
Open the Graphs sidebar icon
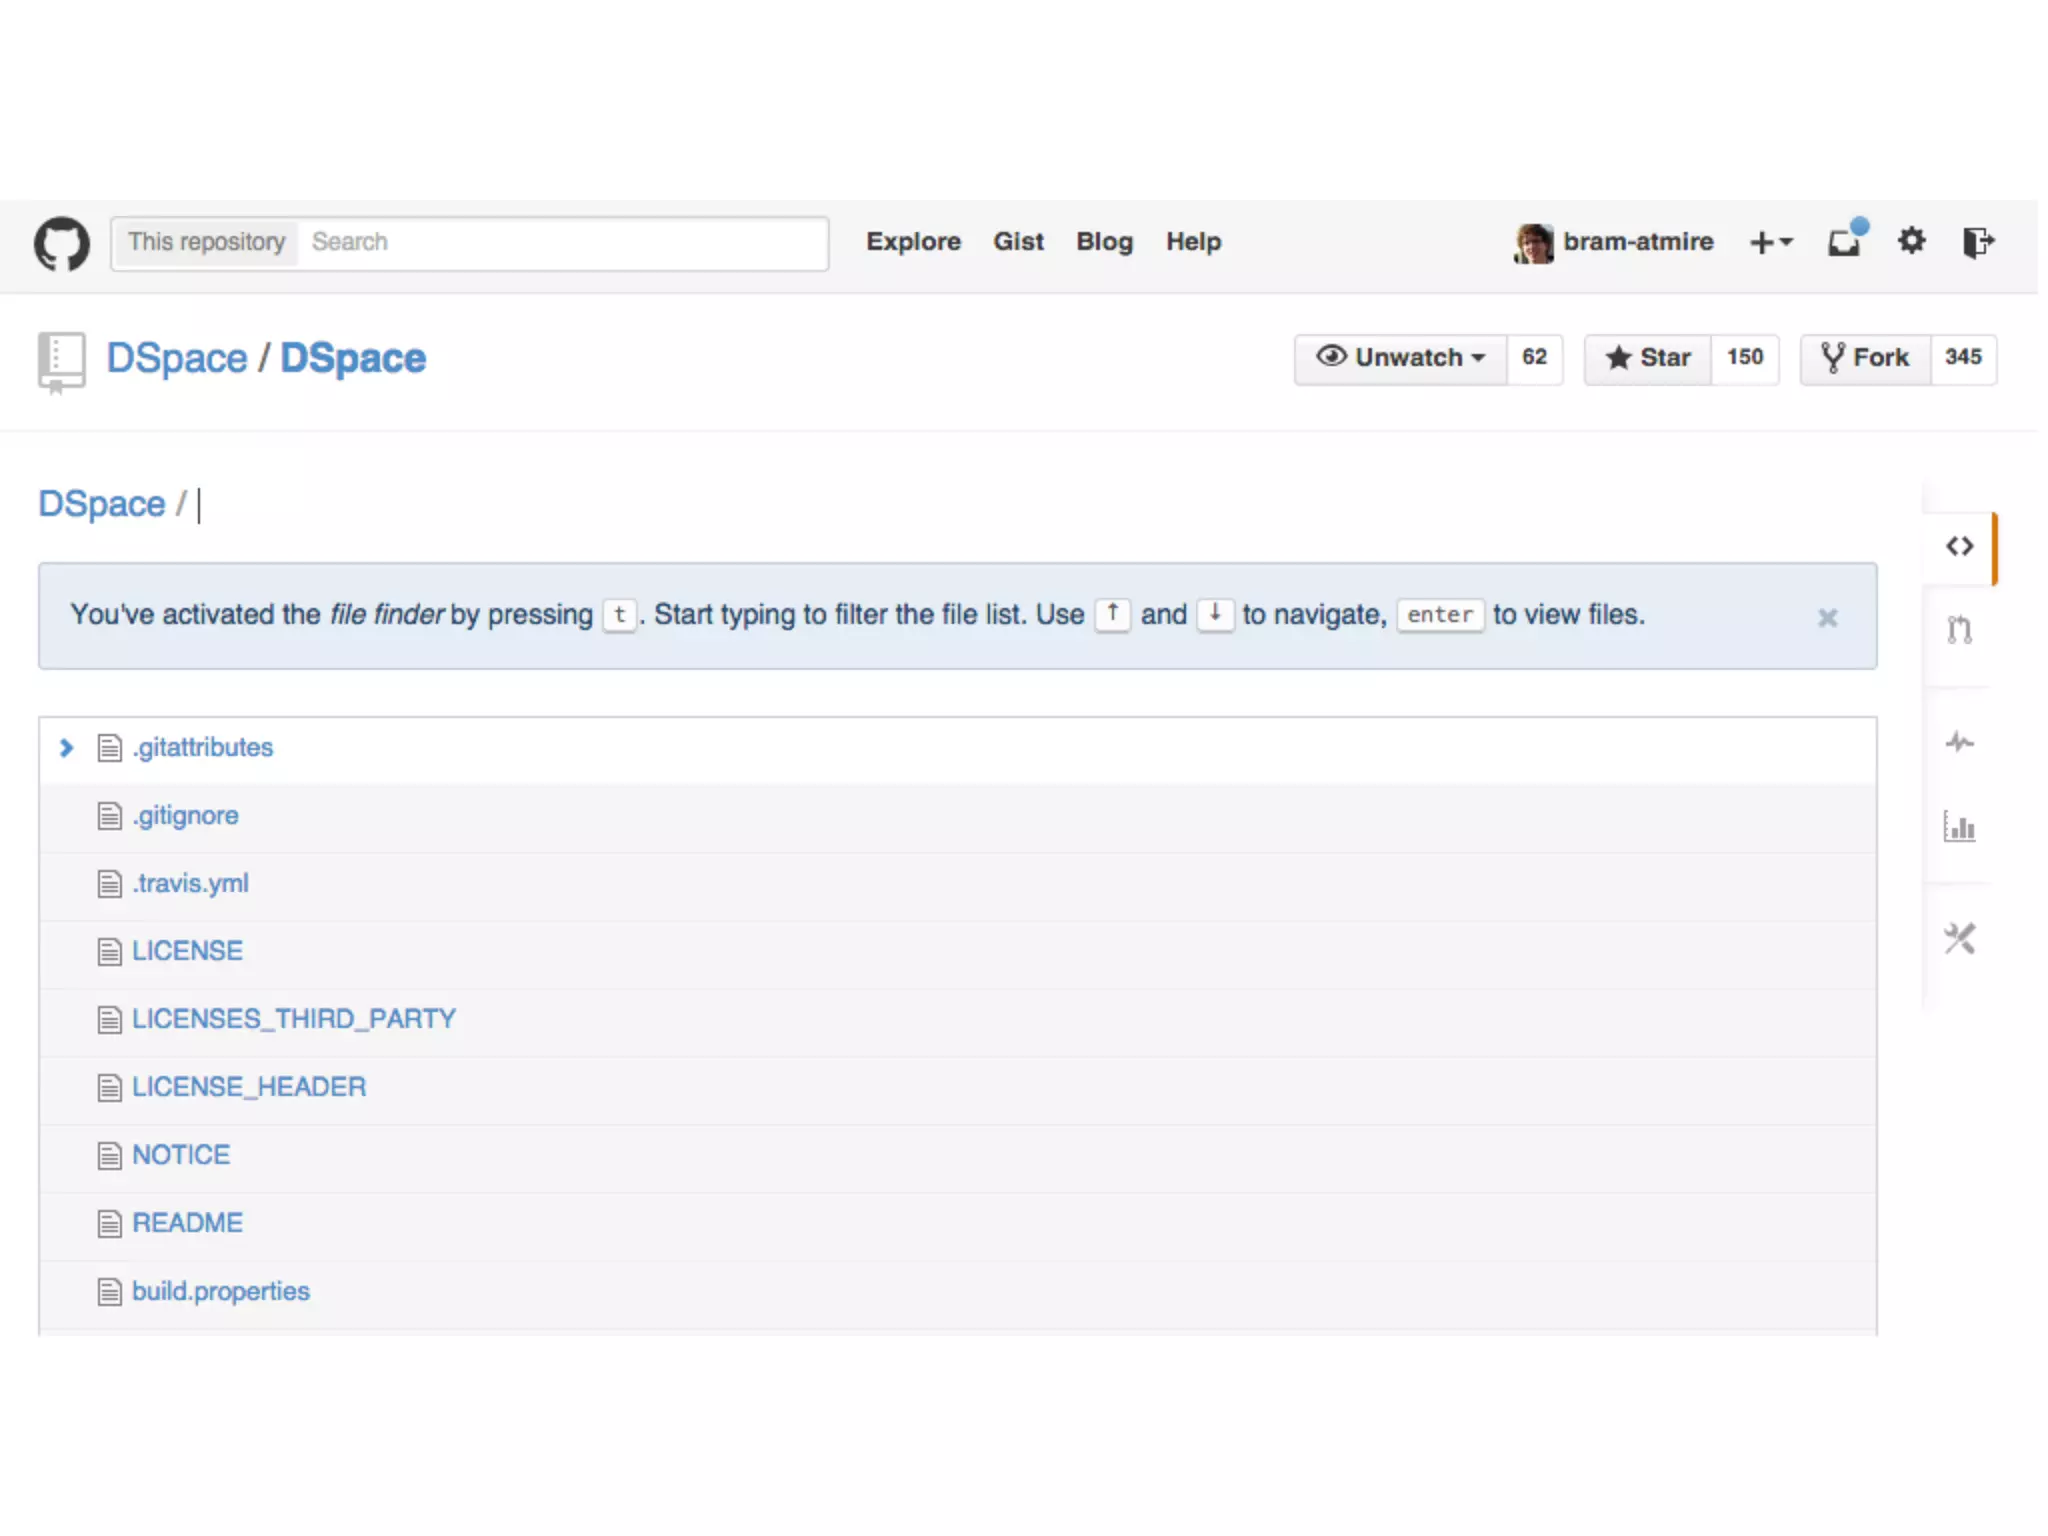click(1959, 826)
